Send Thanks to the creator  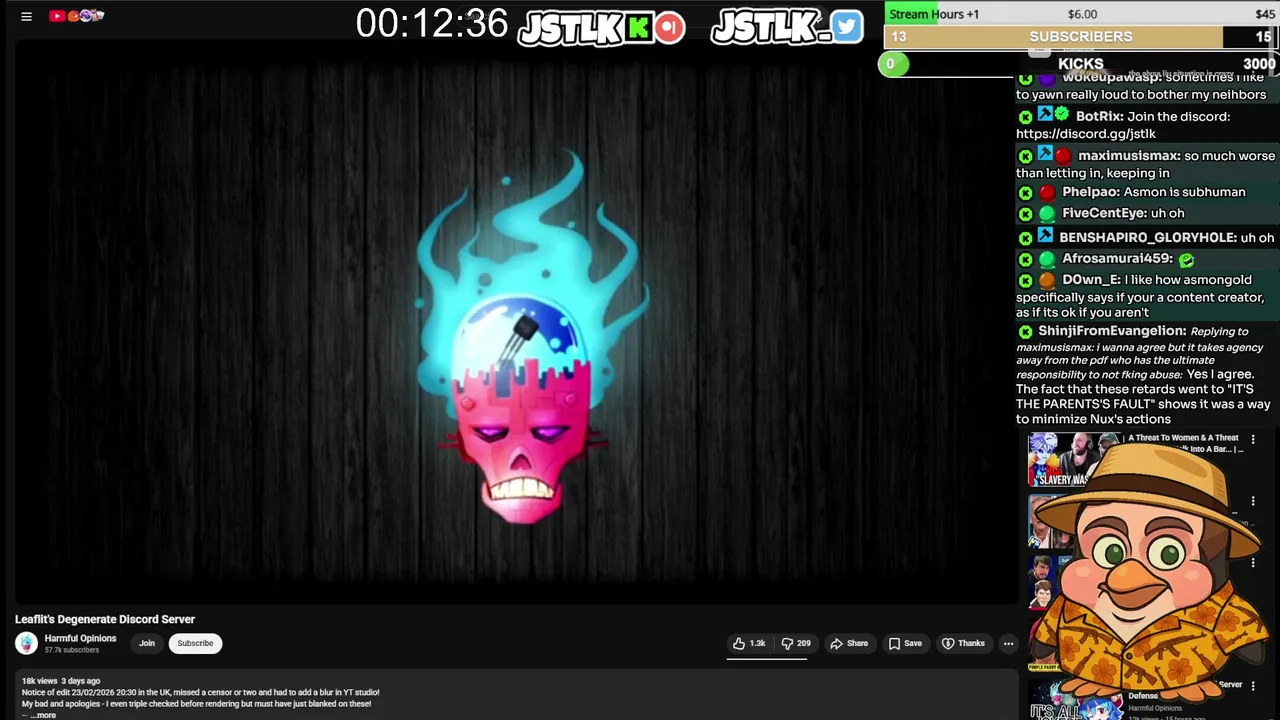coord(964,643)
